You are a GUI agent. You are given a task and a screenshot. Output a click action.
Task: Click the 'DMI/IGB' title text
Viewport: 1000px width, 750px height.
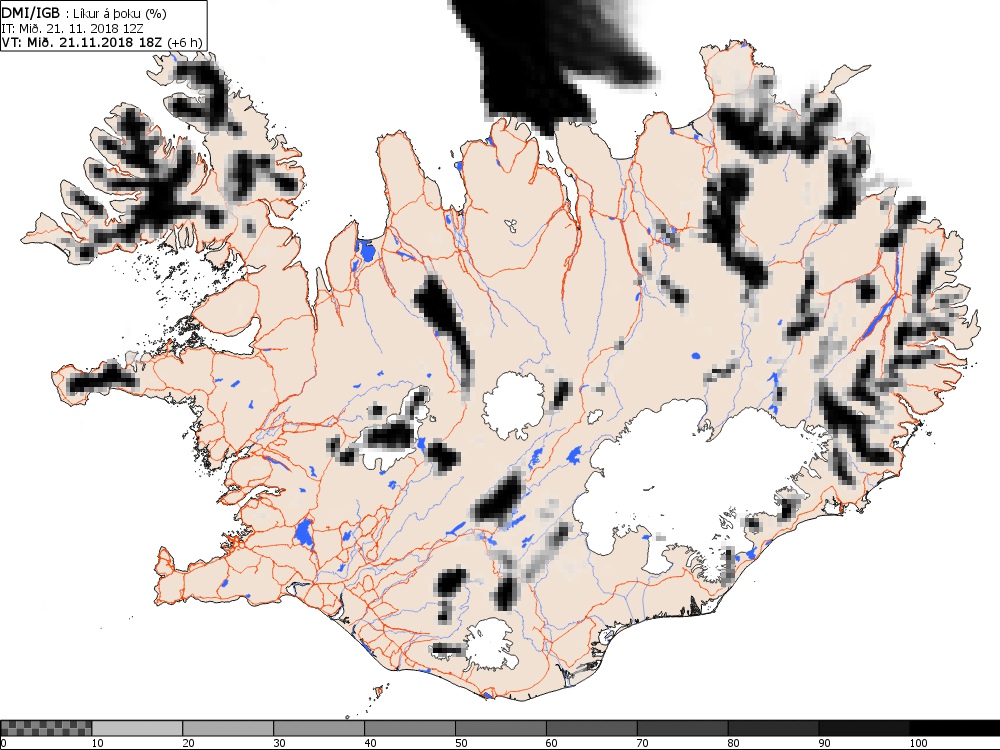click(x=31, y=13)
